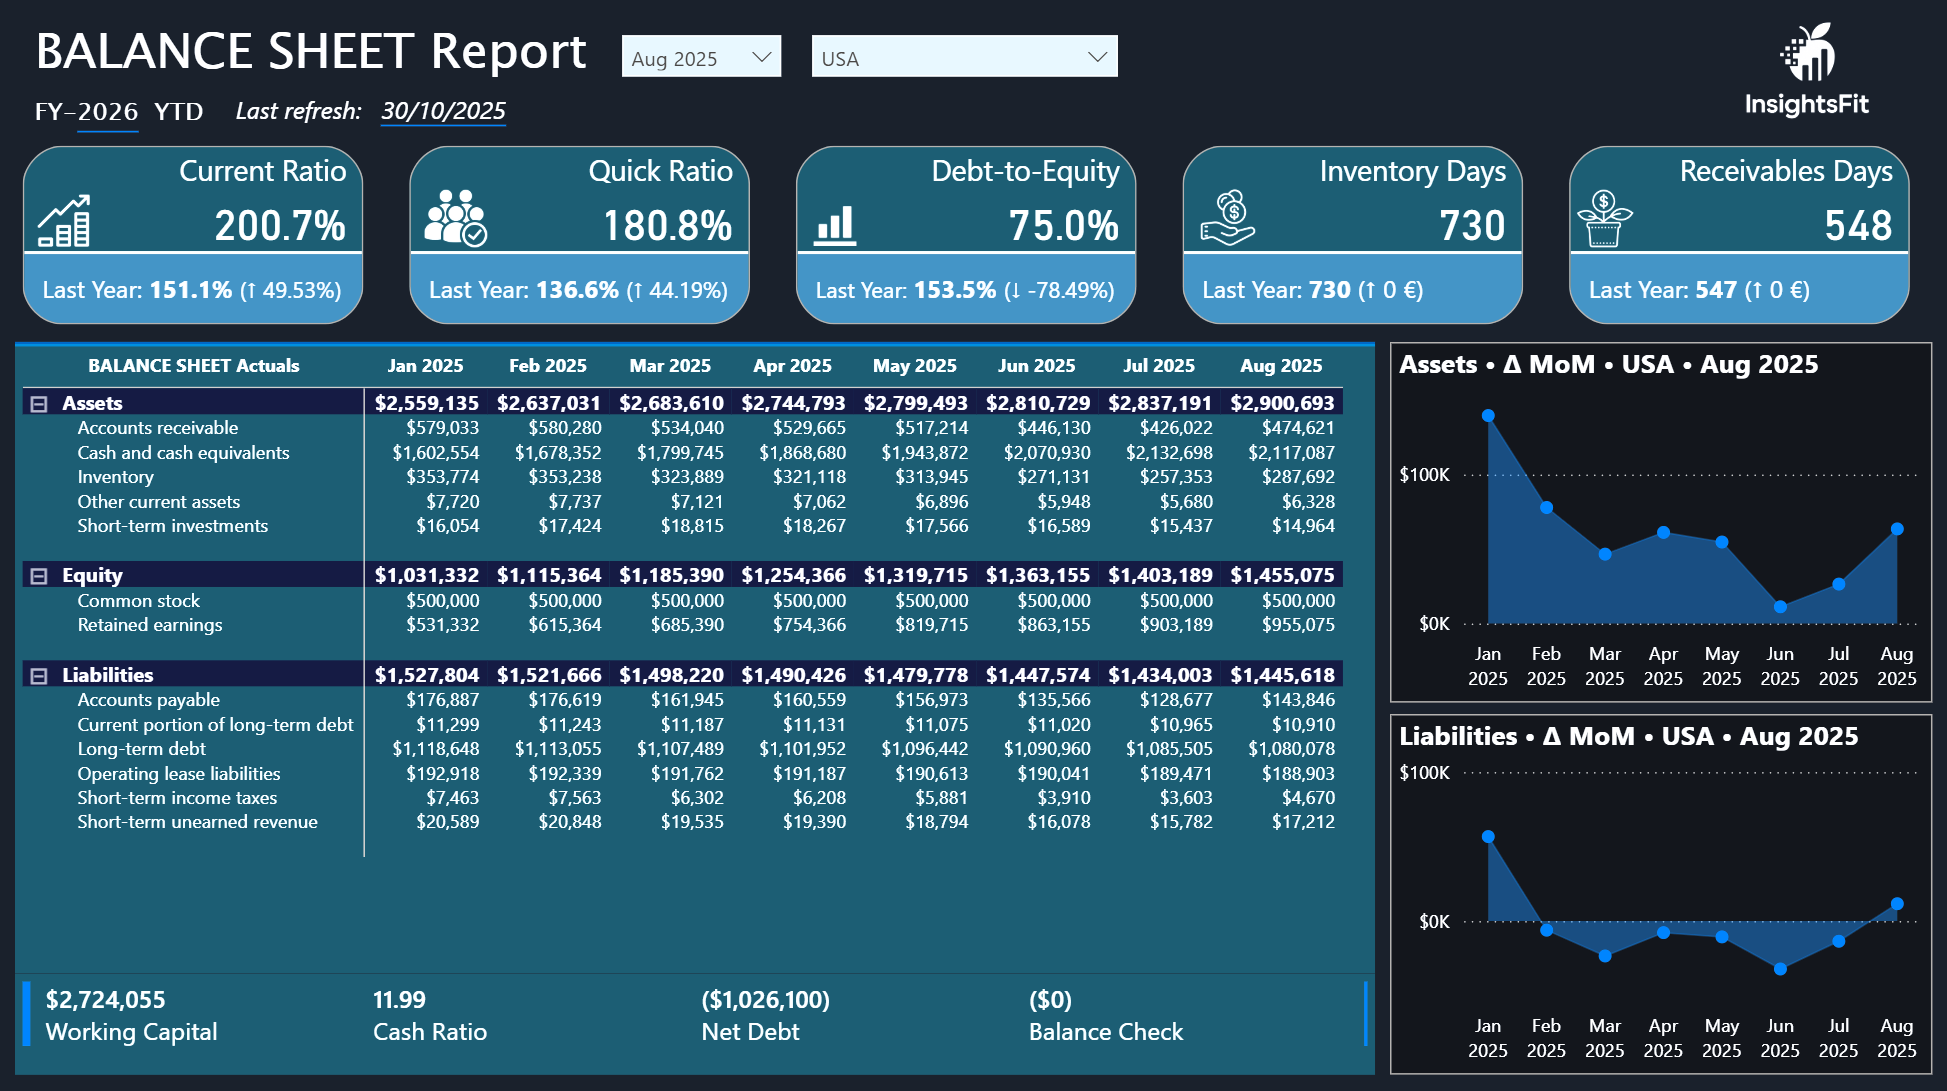Click the last refresh date 30/10/2025
This screenshot has height=1091, width=1947.
[443, 111]
